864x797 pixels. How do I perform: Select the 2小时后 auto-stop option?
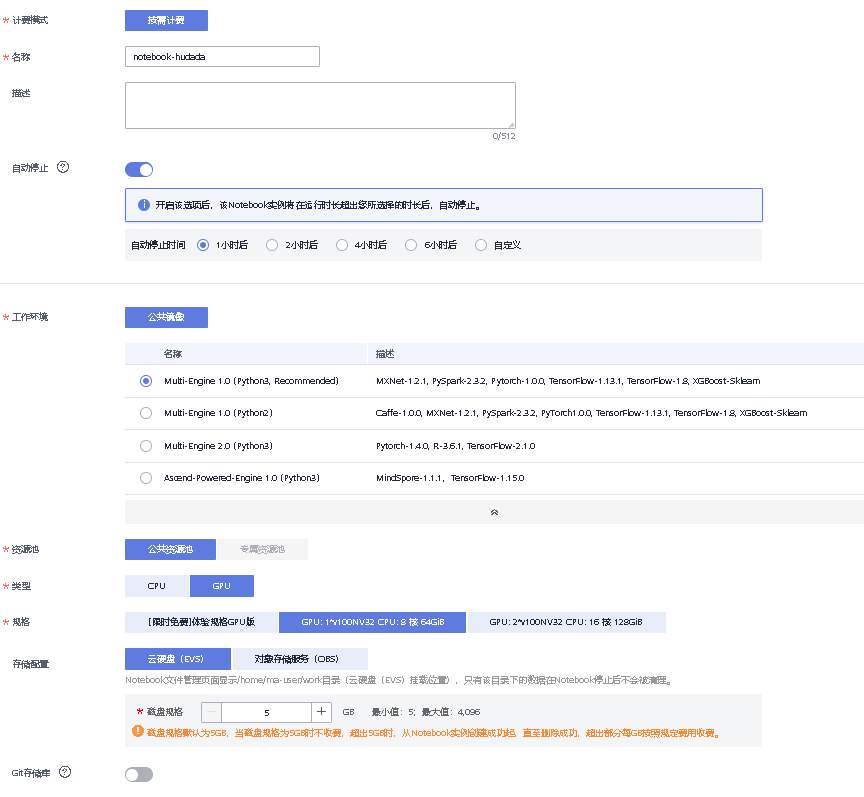[272, 245]
